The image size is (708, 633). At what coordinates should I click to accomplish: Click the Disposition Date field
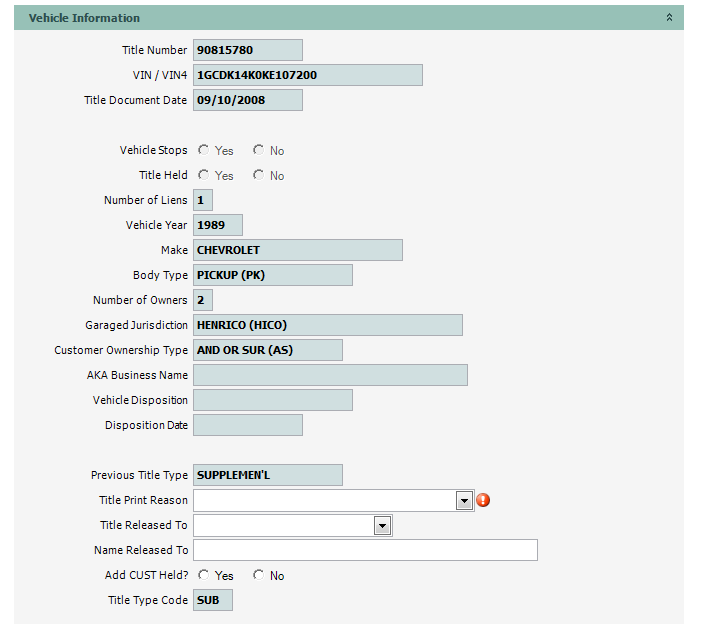(x=247, y=425)
